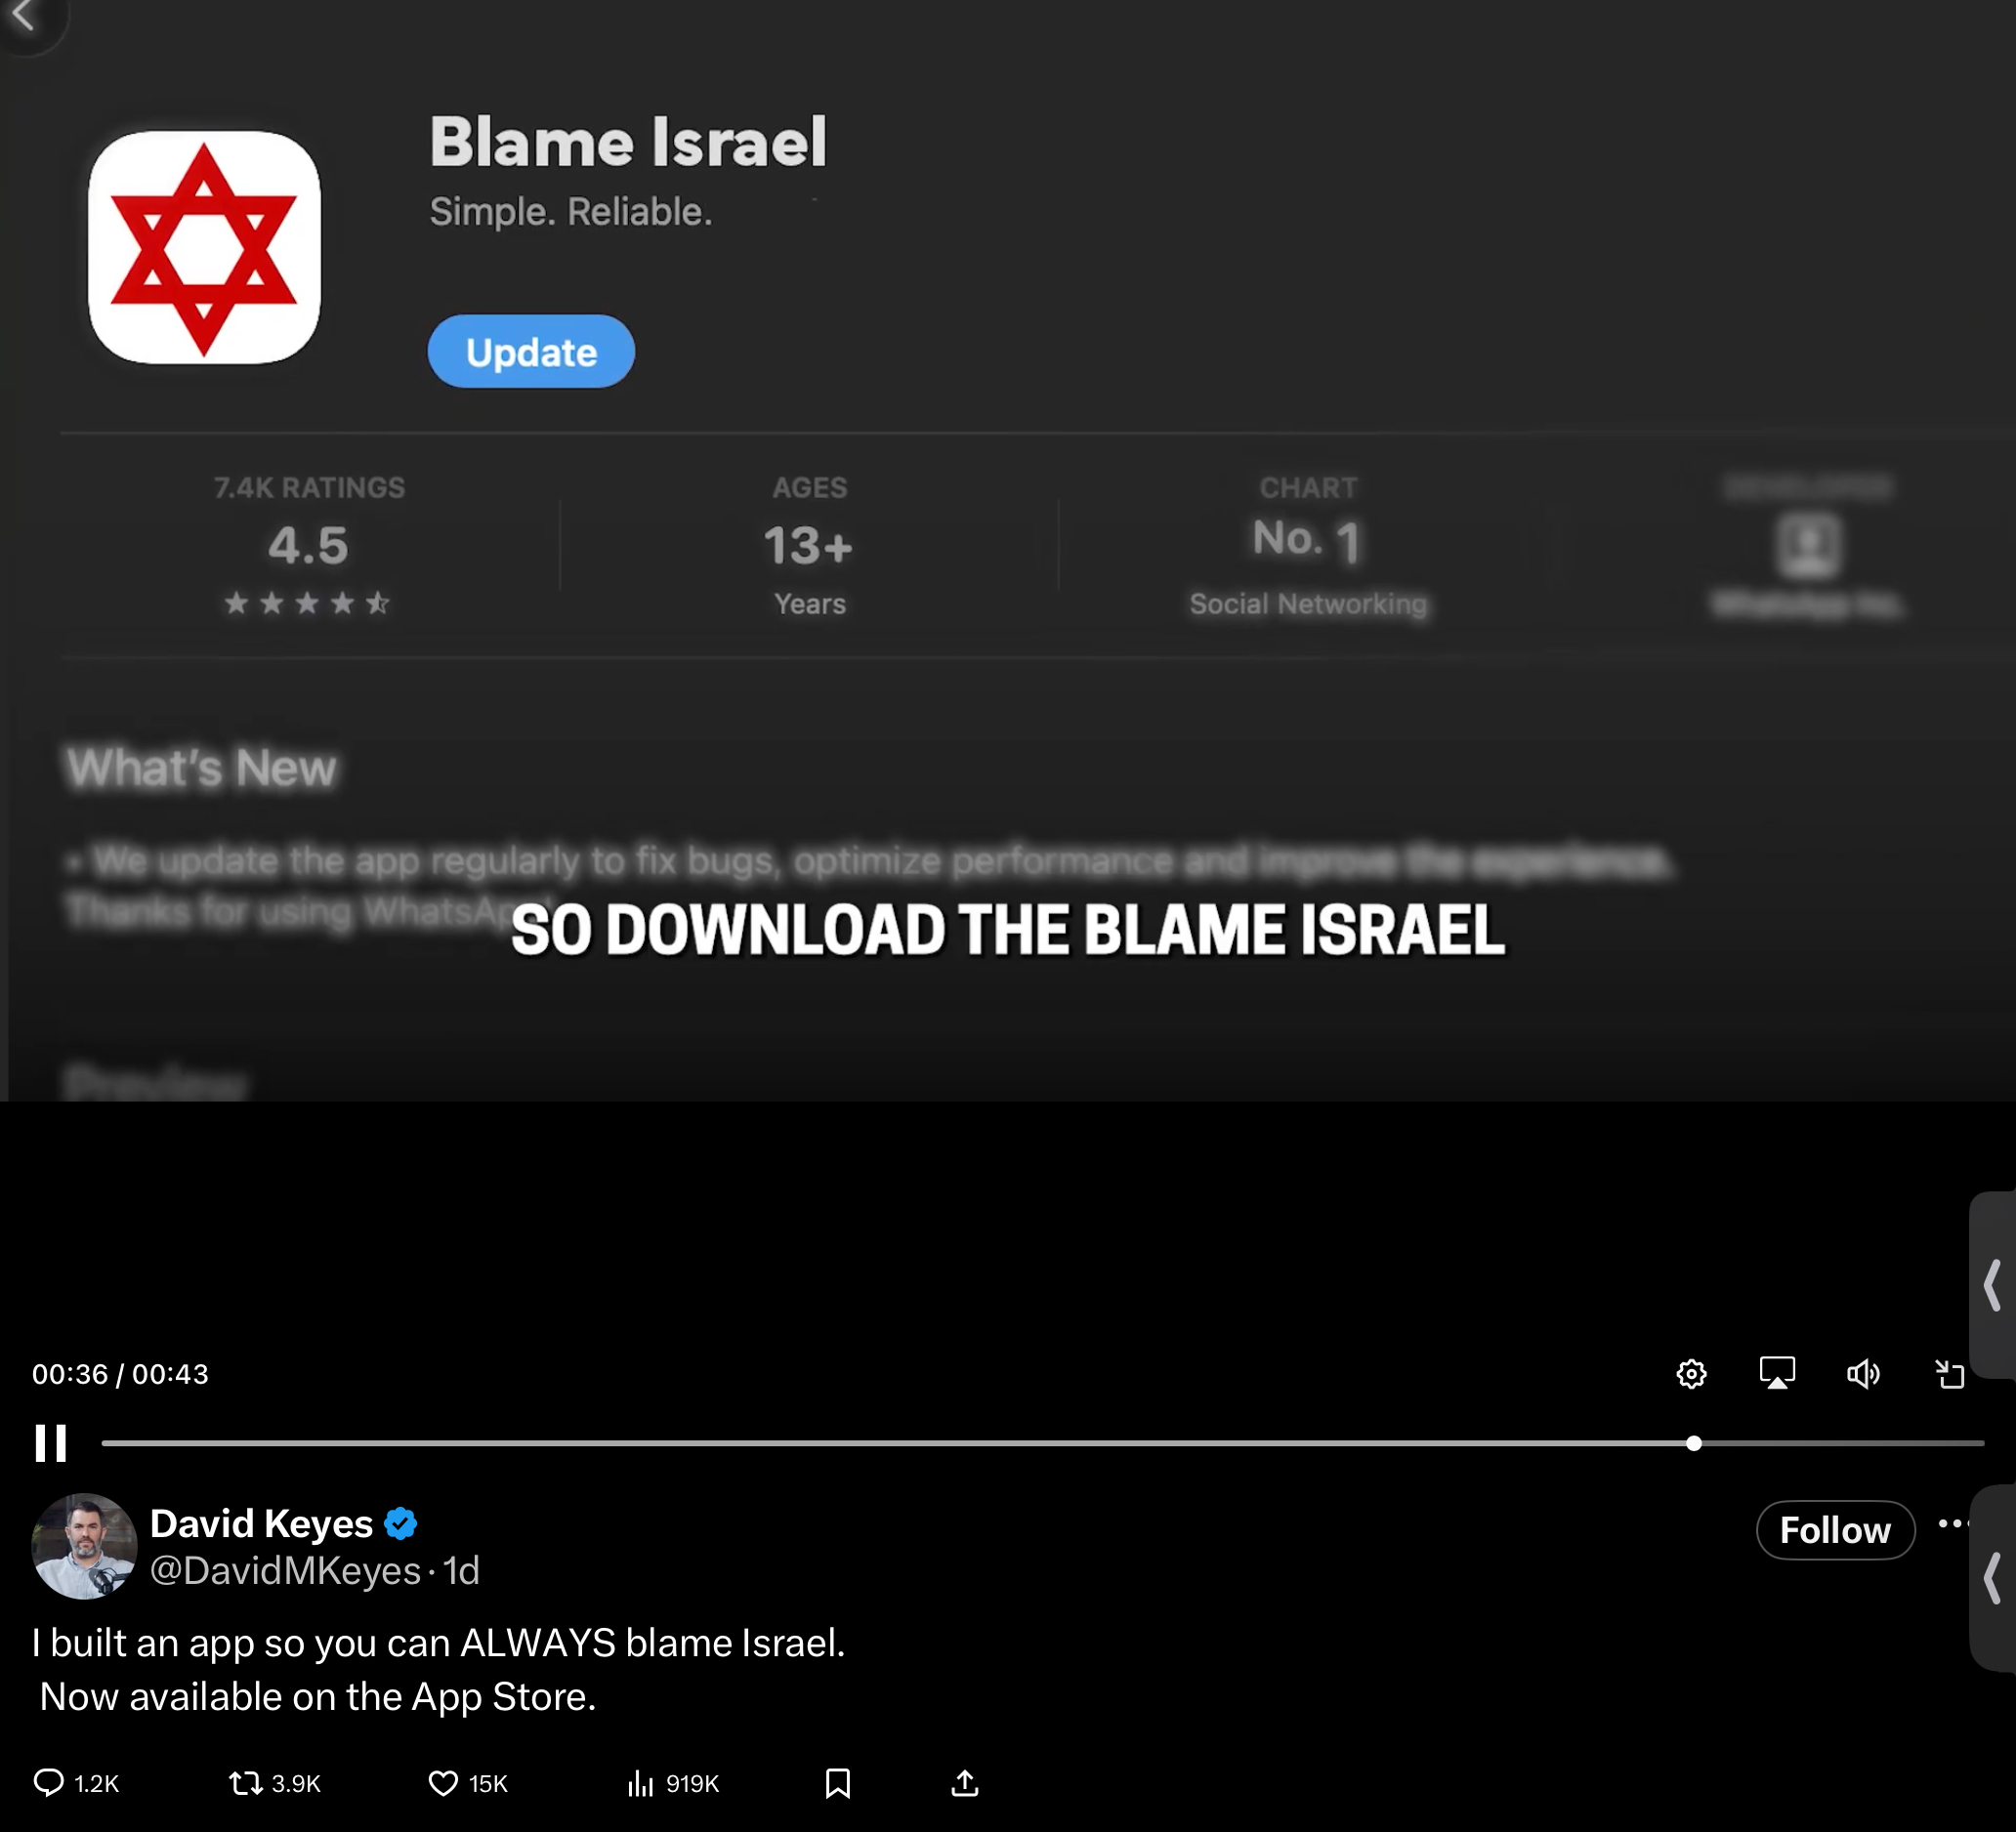Repost the tweet with 3.9K reposts

click(246, 1783)
